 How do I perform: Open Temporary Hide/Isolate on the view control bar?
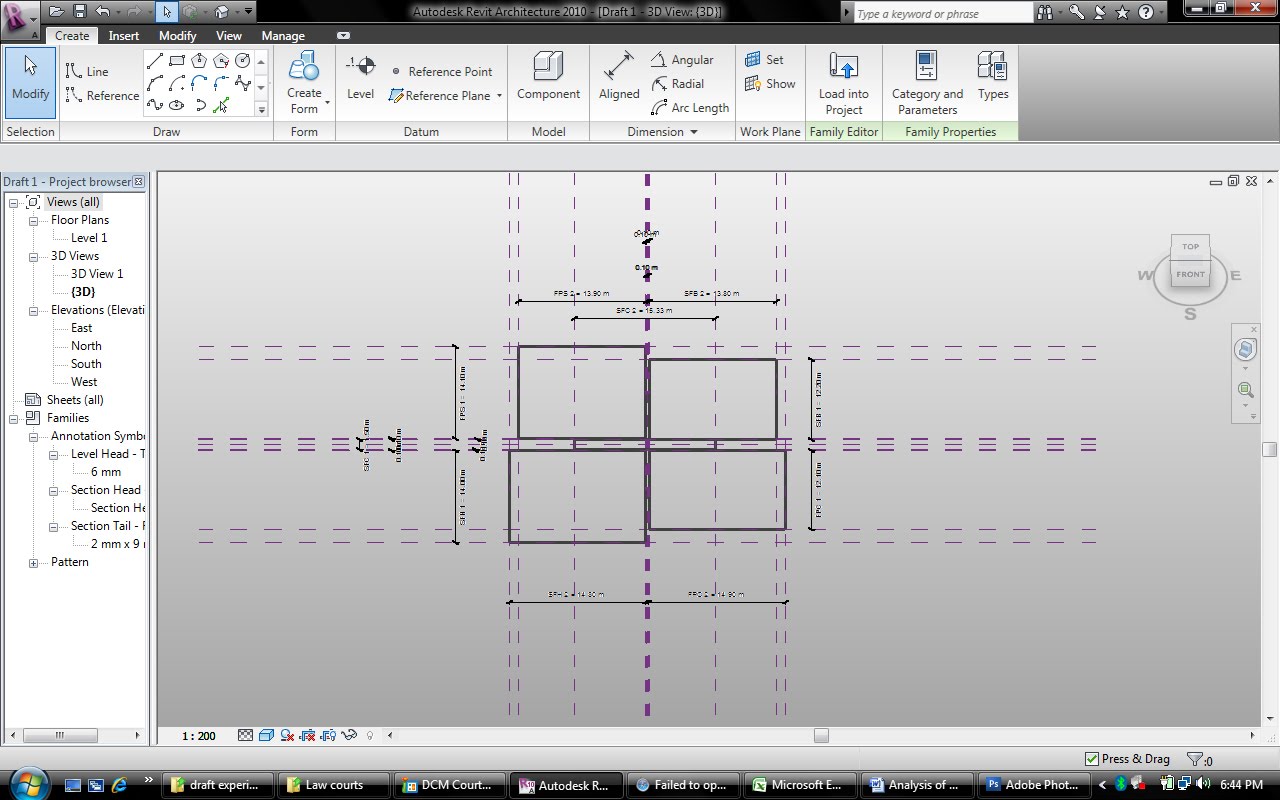pyautogui.click(x=349, y=735)
